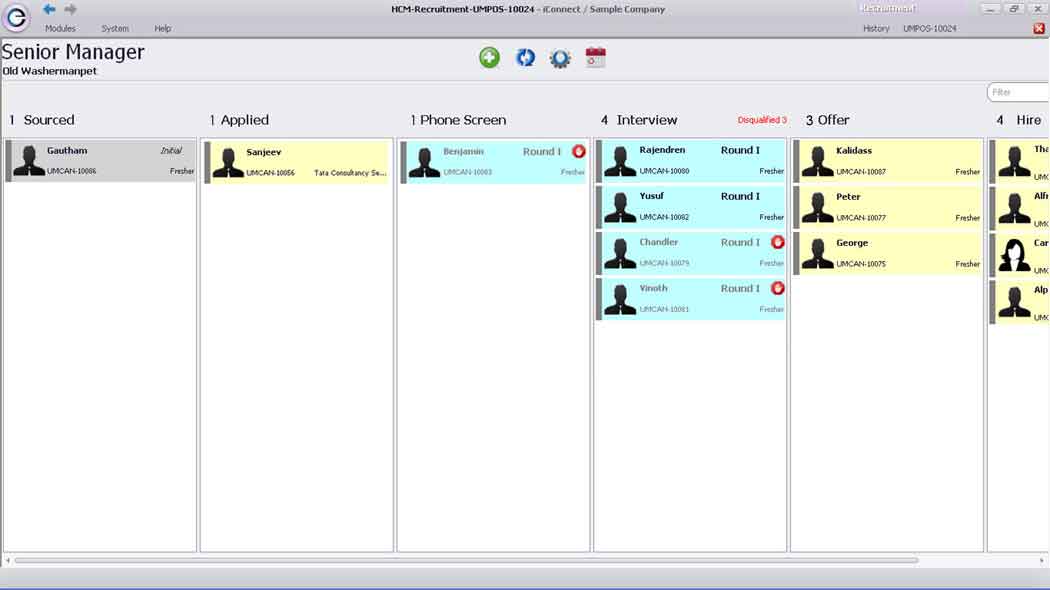Open the Modules menu
Image resolution: width=1050 pixels, height=590 pixels.
[60, 29]
